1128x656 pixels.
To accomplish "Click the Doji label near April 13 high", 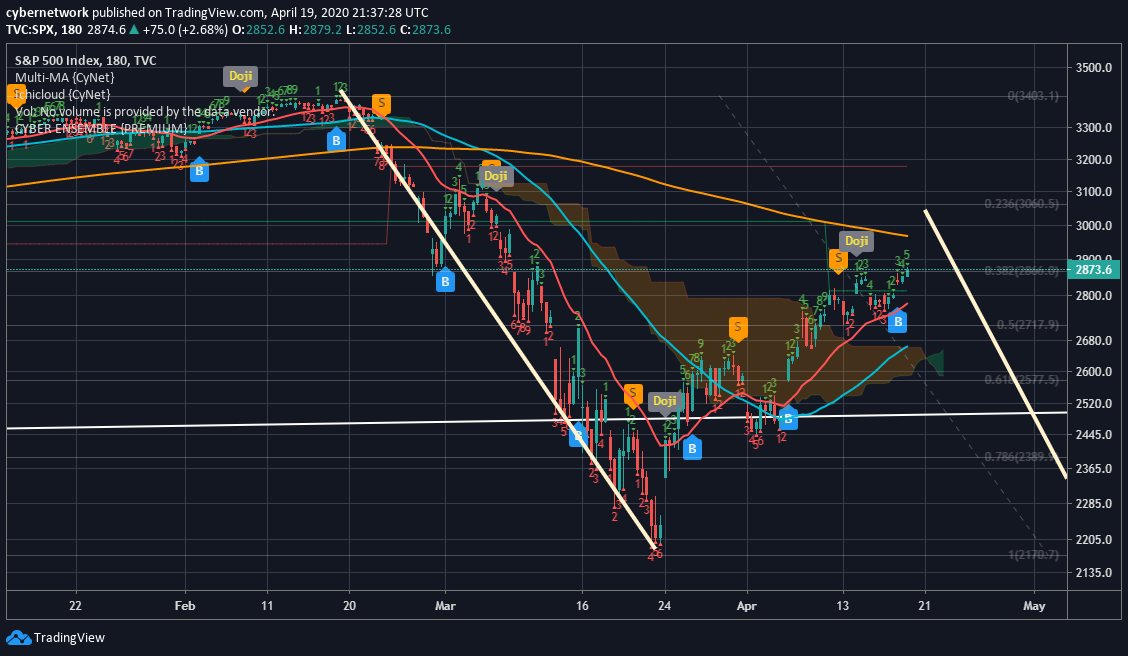I will tap(856, 241).
